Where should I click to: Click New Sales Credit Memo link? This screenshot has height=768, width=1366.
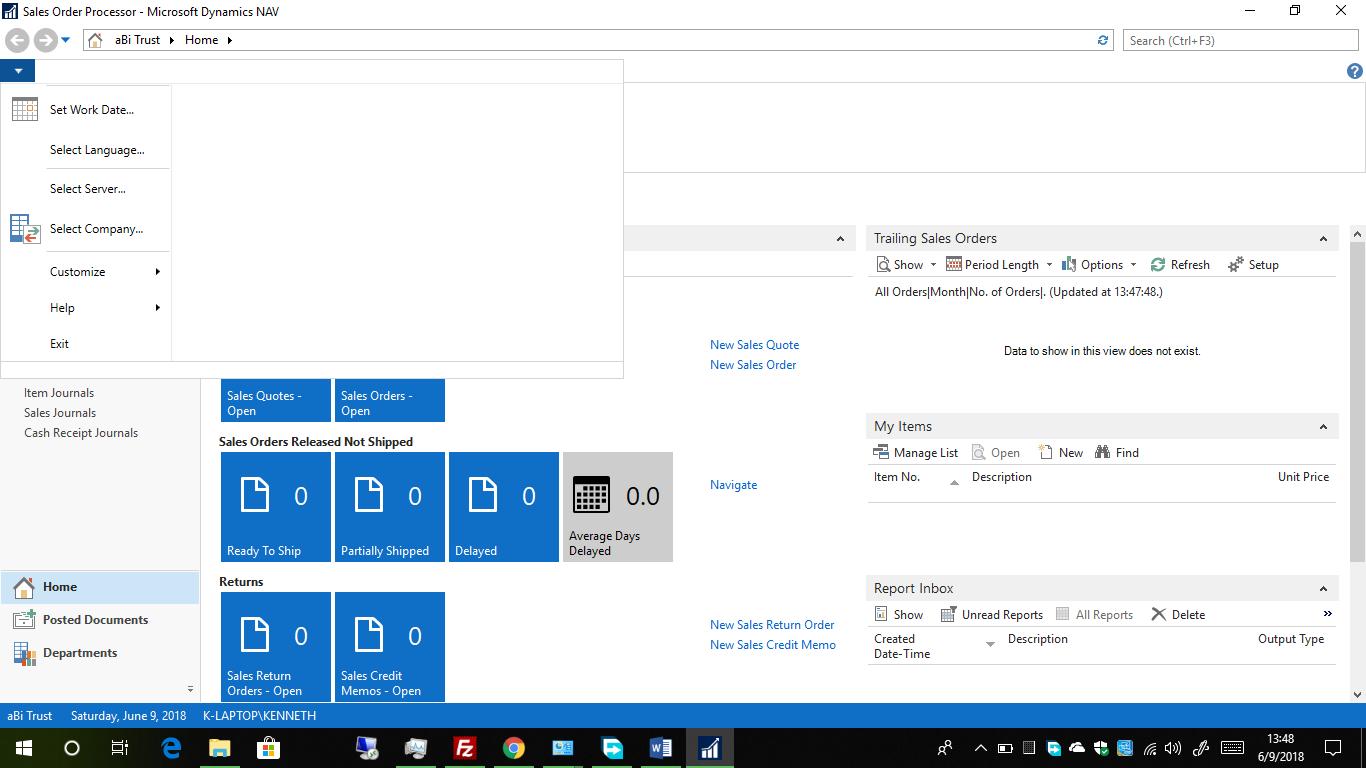[773, 645]
